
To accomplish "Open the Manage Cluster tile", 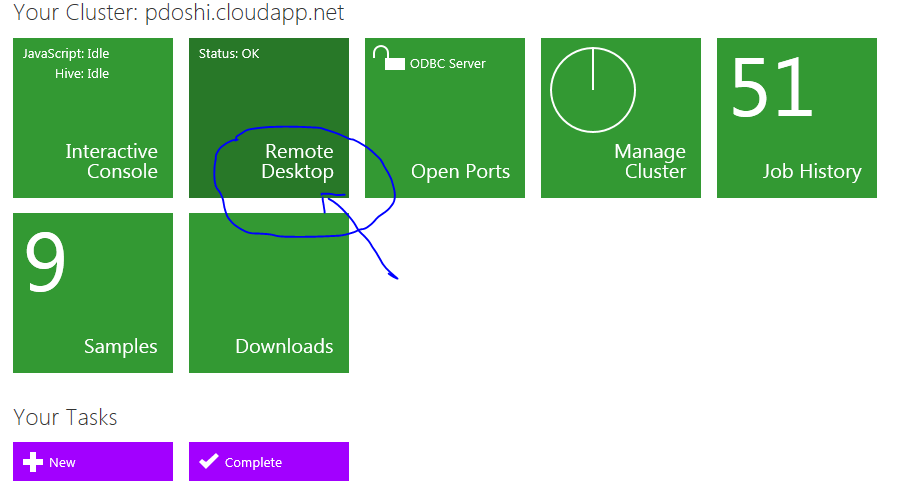I will [x=621, y=118].
